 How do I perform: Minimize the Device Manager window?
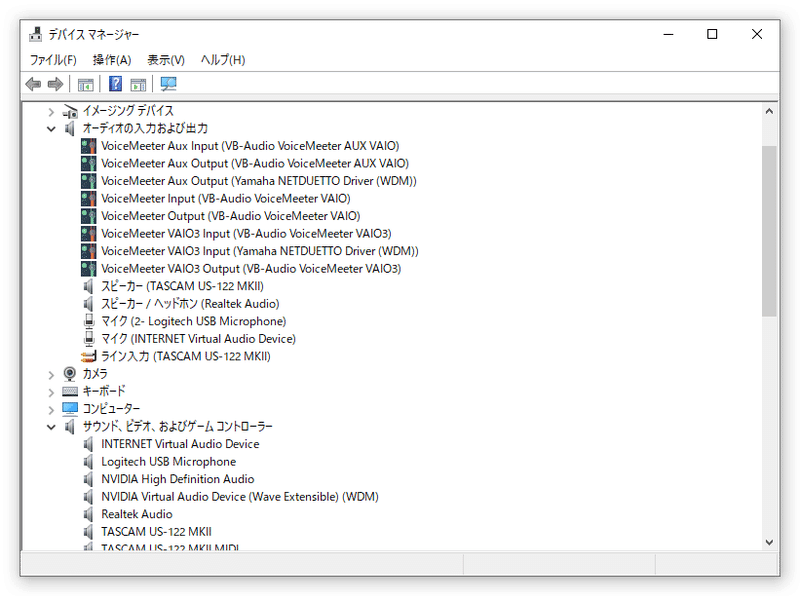click(668, 34)
